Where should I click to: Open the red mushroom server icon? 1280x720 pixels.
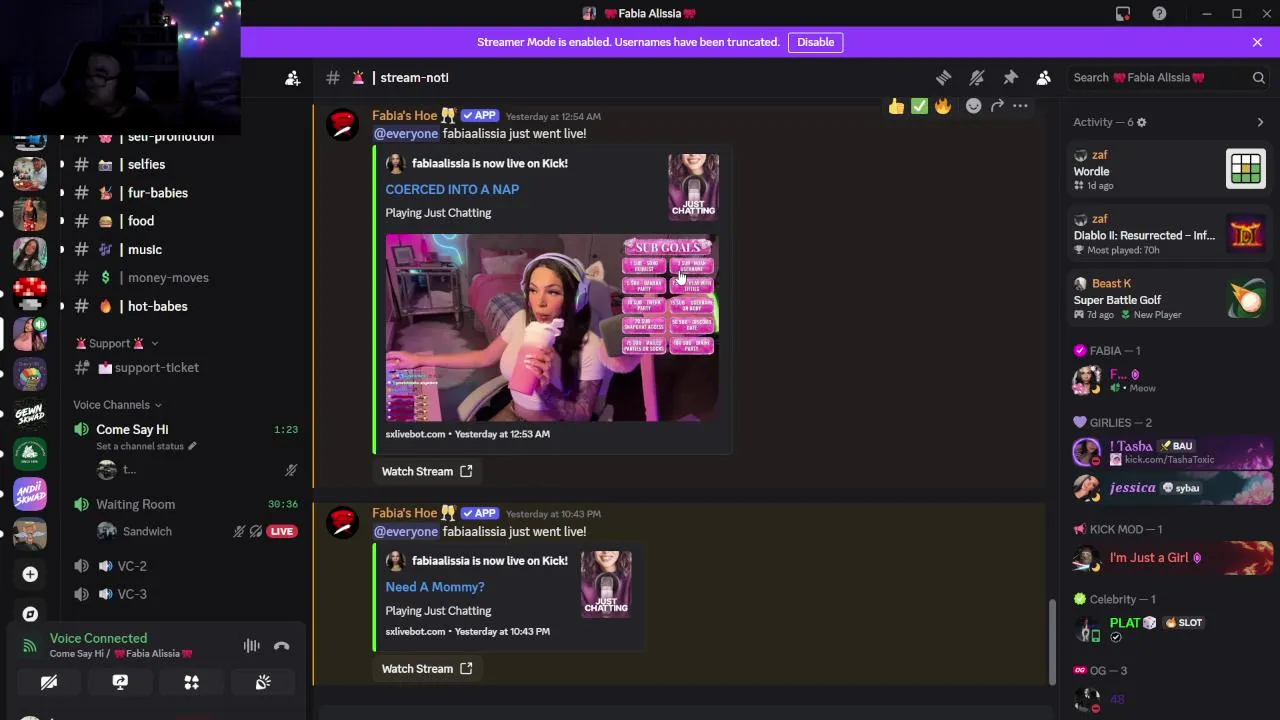click(30, 293)
